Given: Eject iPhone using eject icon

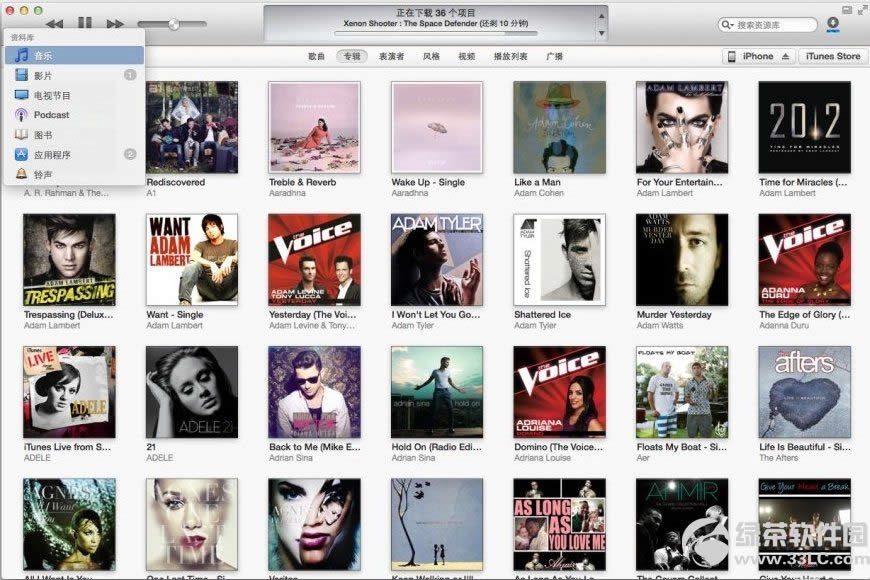Looking at the screenshot, I should click(785, 56).
